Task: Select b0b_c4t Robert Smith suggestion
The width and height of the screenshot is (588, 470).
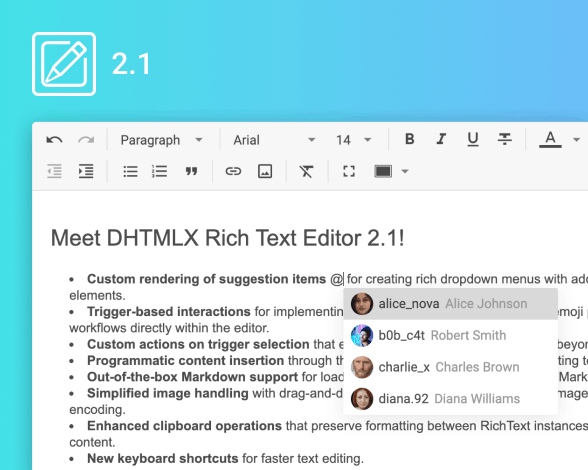Action: 450,336
